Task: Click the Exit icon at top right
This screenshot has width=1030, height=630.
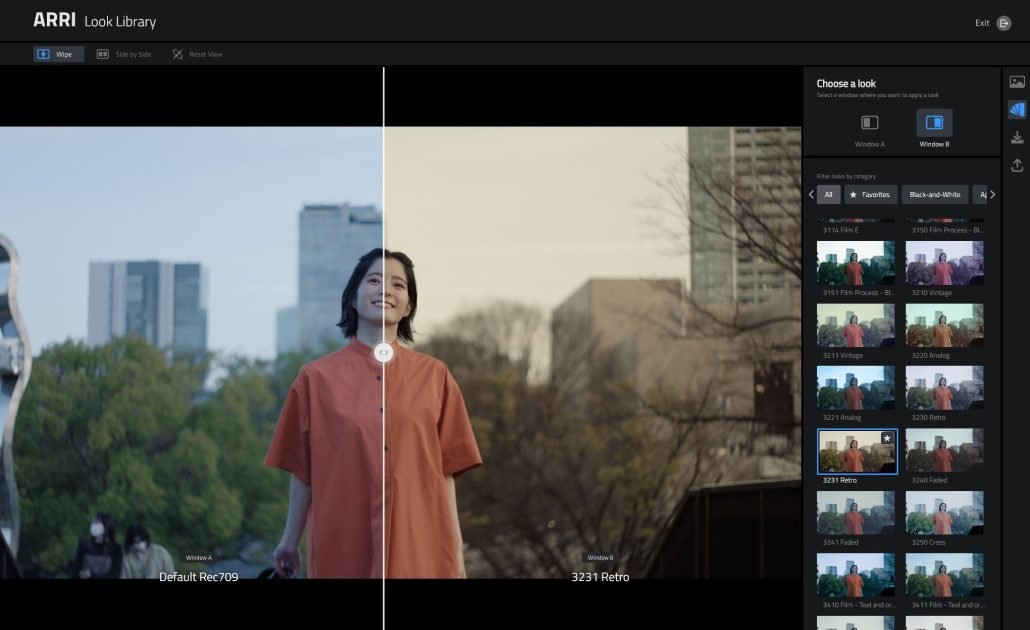Action: coord(1004,23)
